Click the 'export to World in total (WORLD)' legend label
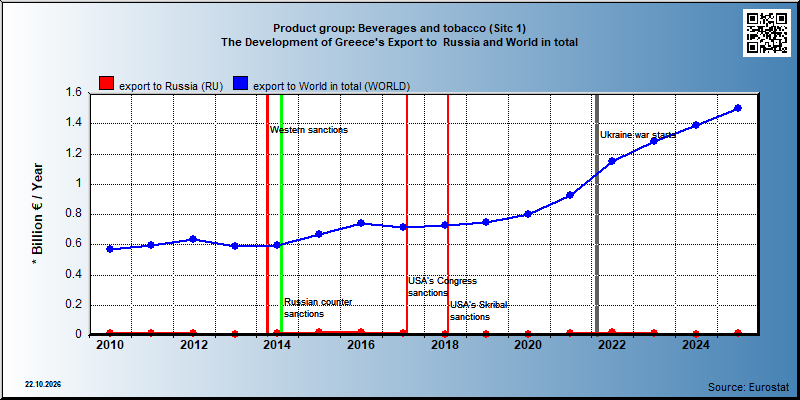Image resolution: width=800 pixels, height=400 pixels. coord(332,86)
